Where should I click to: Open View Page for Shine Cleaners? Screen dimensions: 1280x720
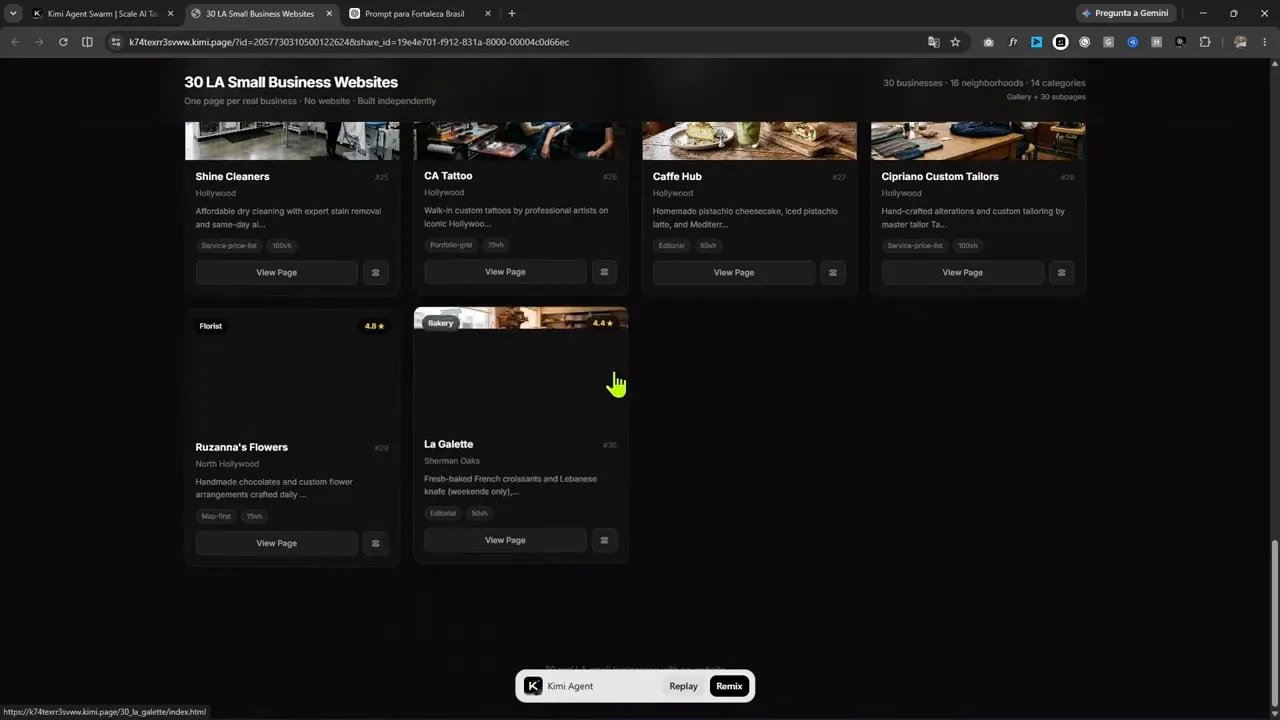tap(276, 272)
